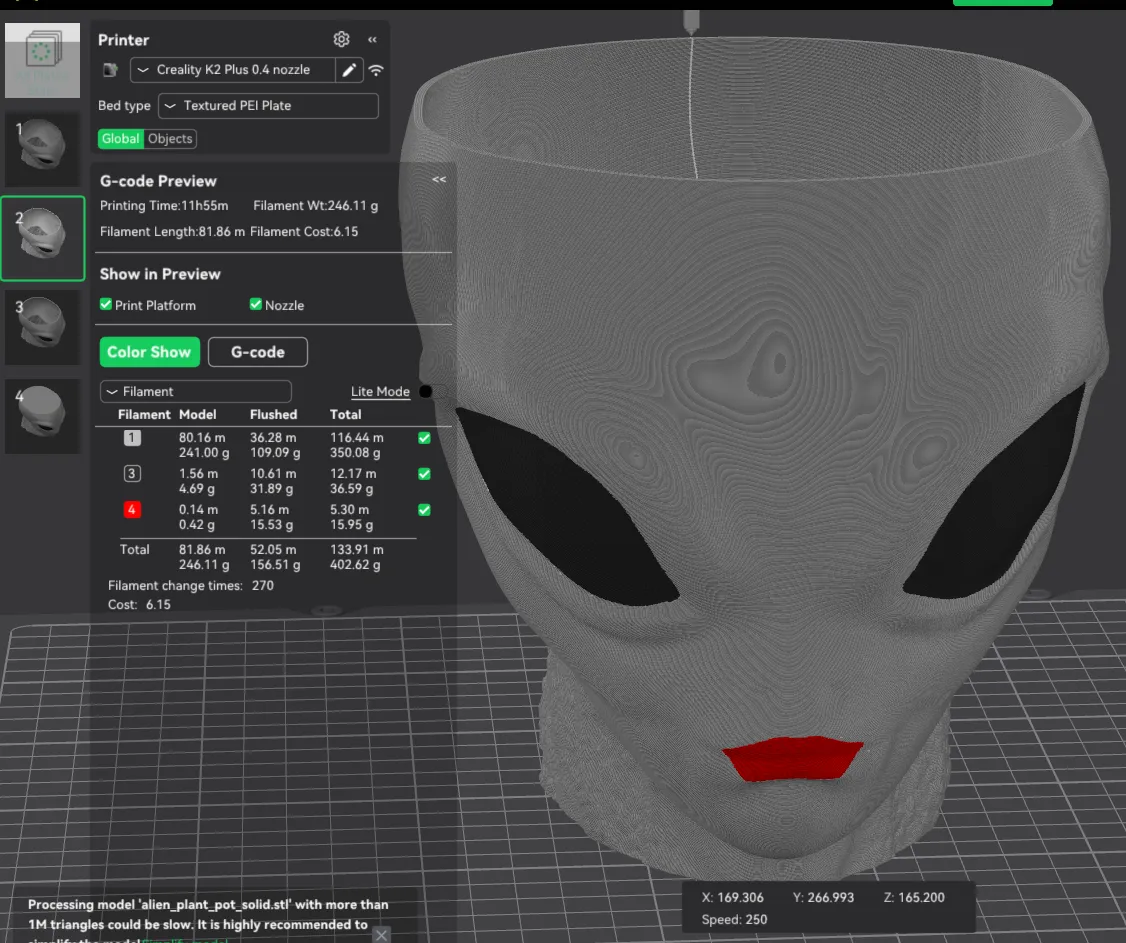Click the Color Show button
Screen dimensions: 1126x943
coord(149,352)
